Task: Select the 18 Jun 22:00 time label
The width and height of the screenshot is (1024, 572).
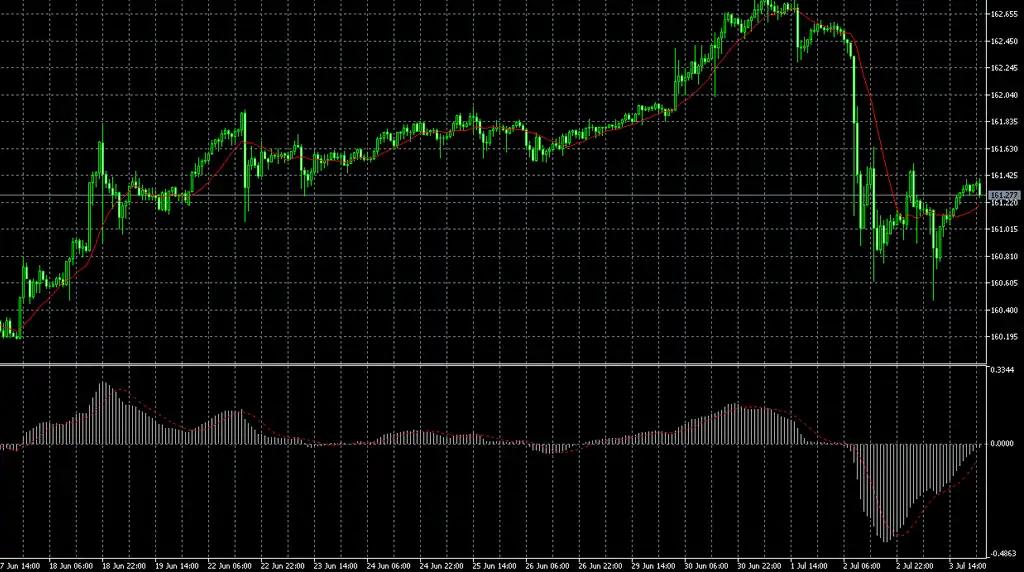Action: click(123, 566)
